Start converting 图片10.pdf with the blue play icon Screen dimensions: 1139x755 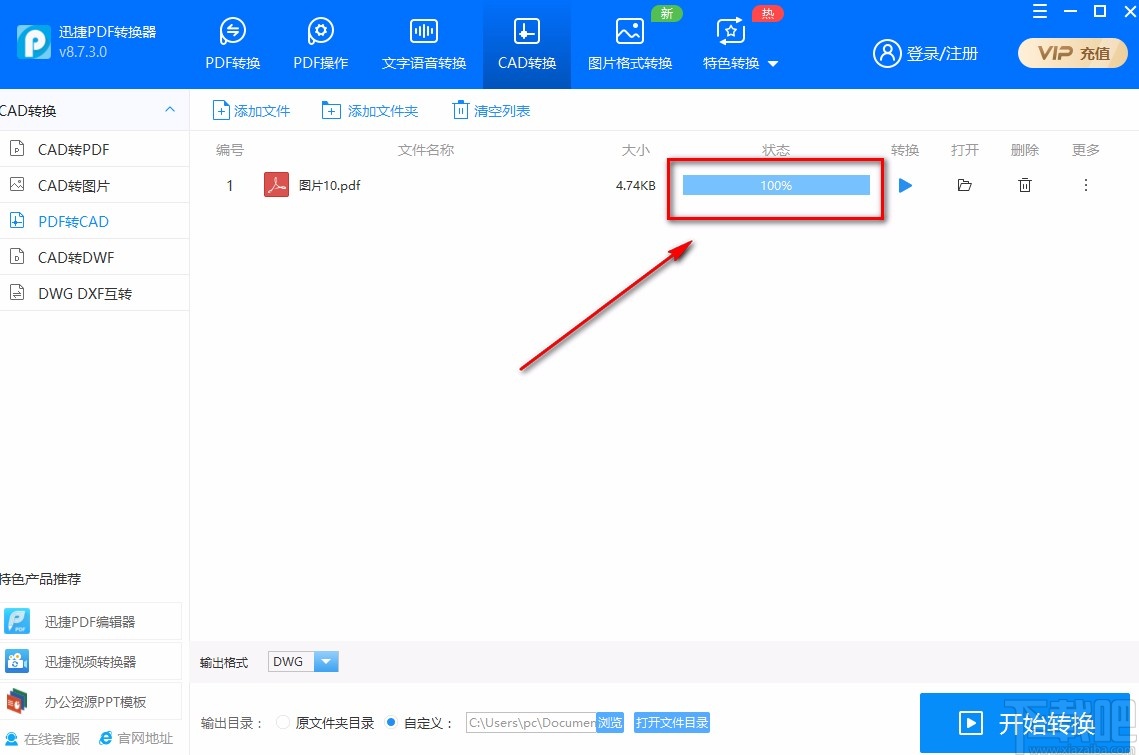coord(905,185)
